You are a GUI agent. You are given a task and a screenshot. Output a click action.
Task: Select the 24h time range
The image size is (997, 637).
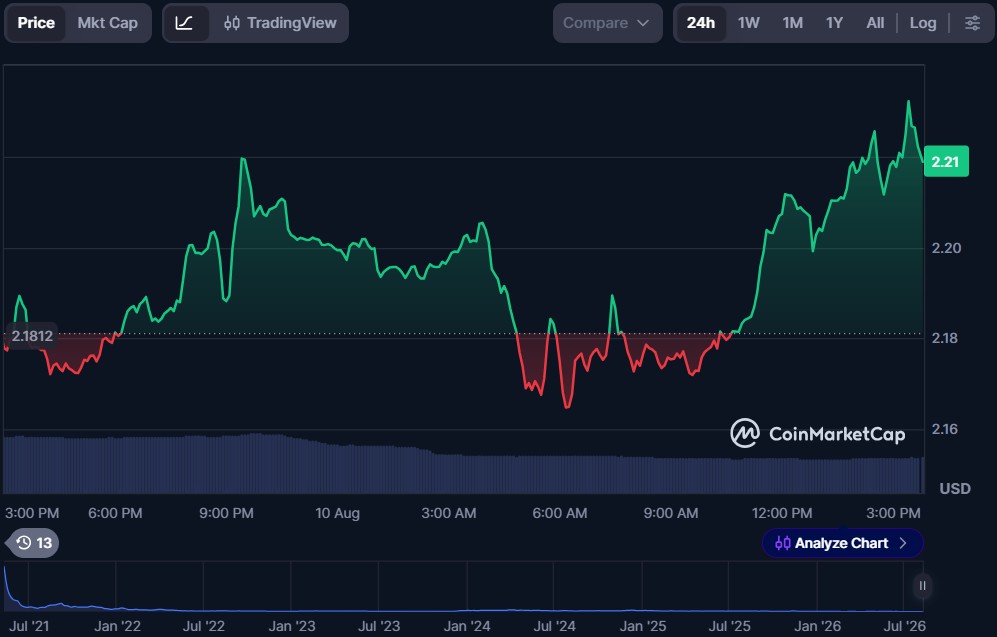(x=700, y=23)
